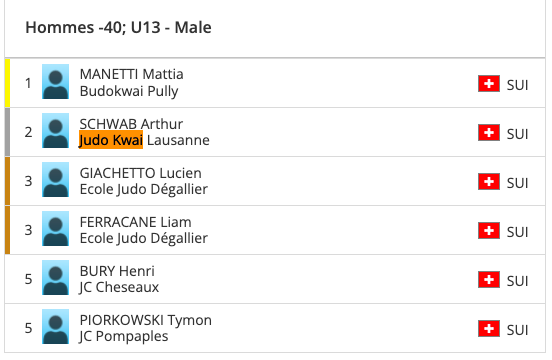Click the Hommes -40; U13 - Male heading
The height and width of the screenshot is (360, 552).
118,27
